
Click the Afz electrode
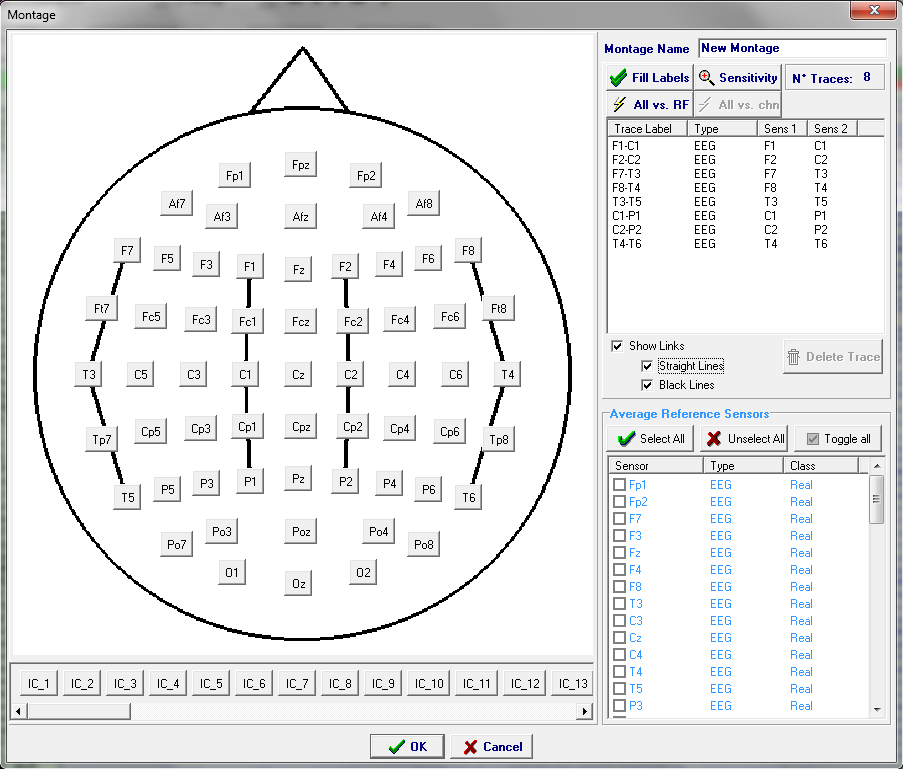(x=301, y=217)
